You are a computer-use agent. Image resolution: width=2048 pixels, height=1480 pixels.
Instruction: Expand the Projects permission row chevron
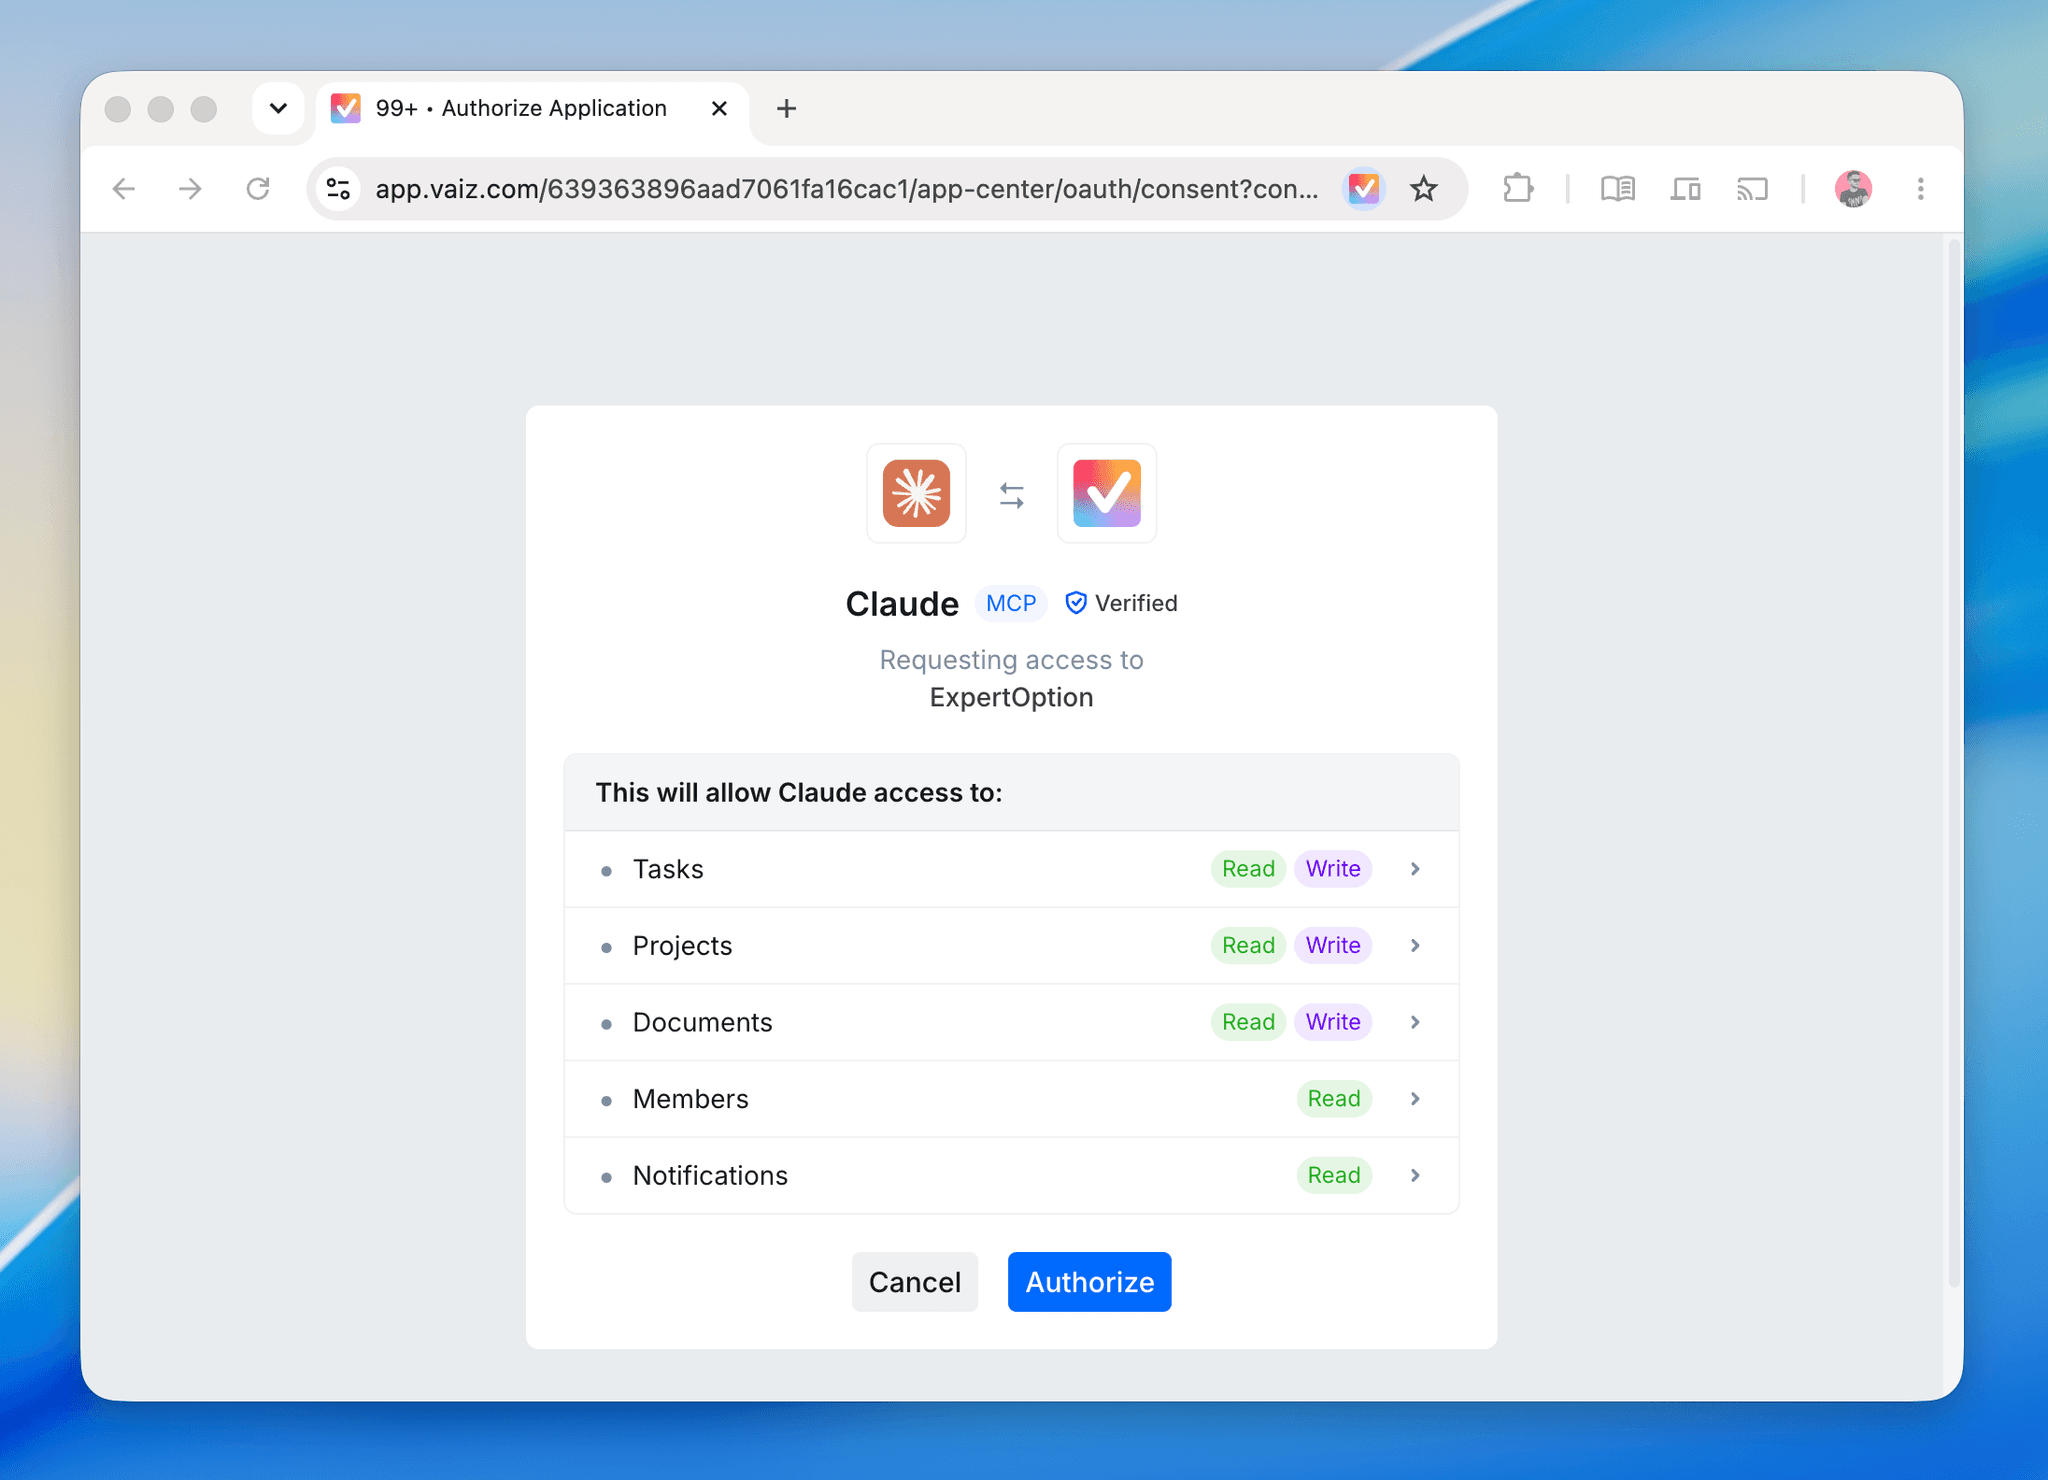tap(1415, 946)
